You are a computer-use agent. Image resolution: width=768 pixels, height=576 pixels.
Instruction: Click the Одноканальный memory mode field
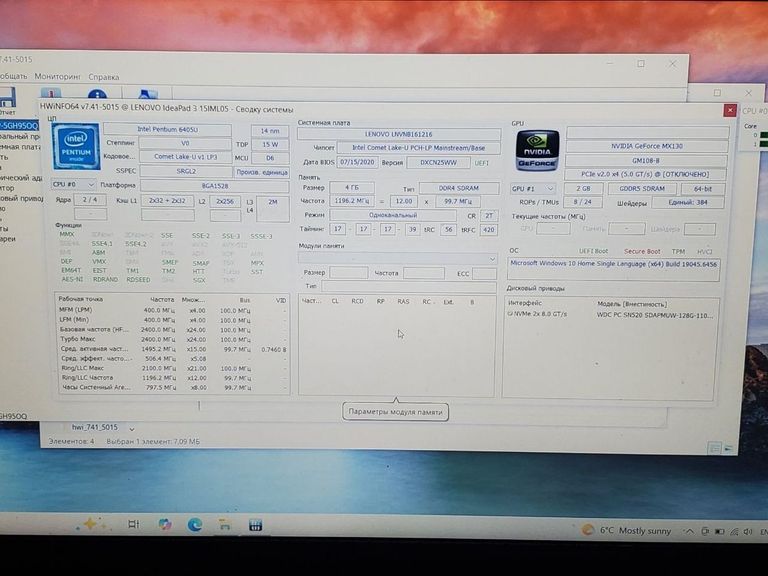tap(393, 215)
